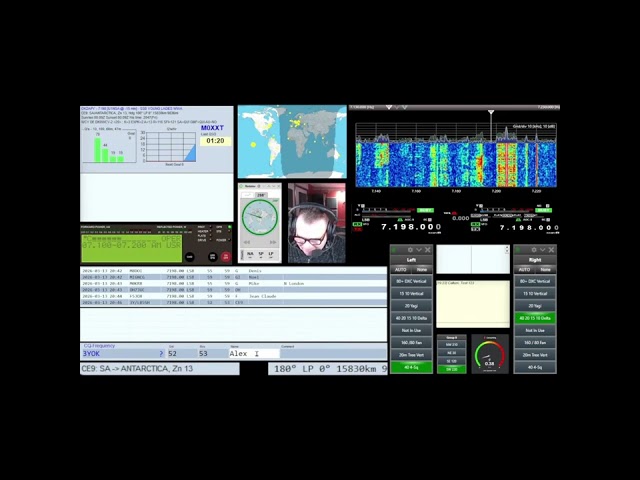Click the Rcv report field showing 53
This screenshot has height=480, width=640.
click(213, 353)
